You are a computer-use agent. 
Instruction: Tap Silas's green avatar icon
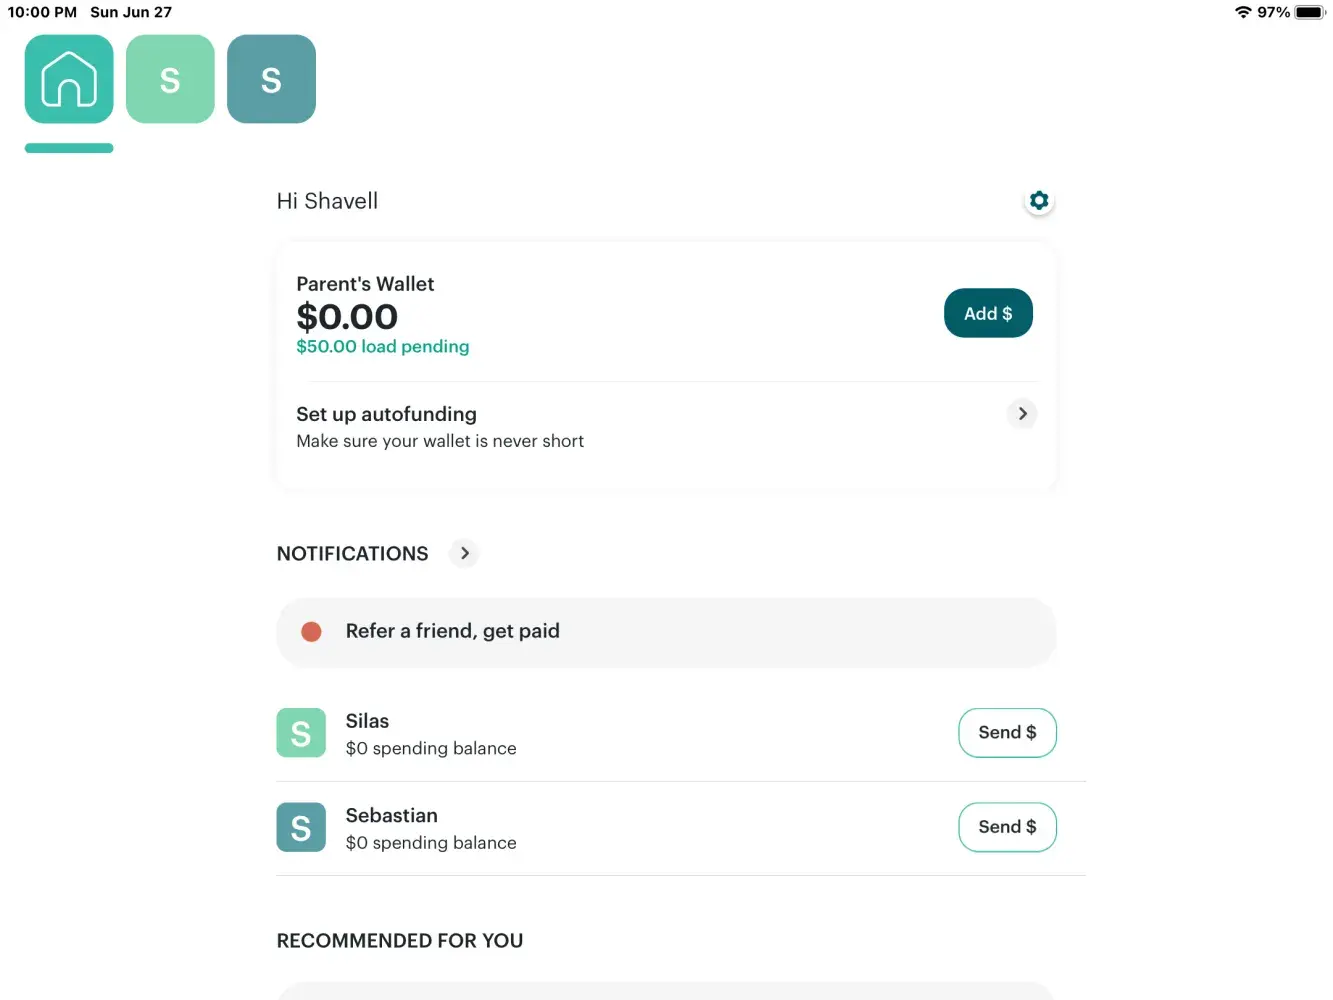(301, 733)
